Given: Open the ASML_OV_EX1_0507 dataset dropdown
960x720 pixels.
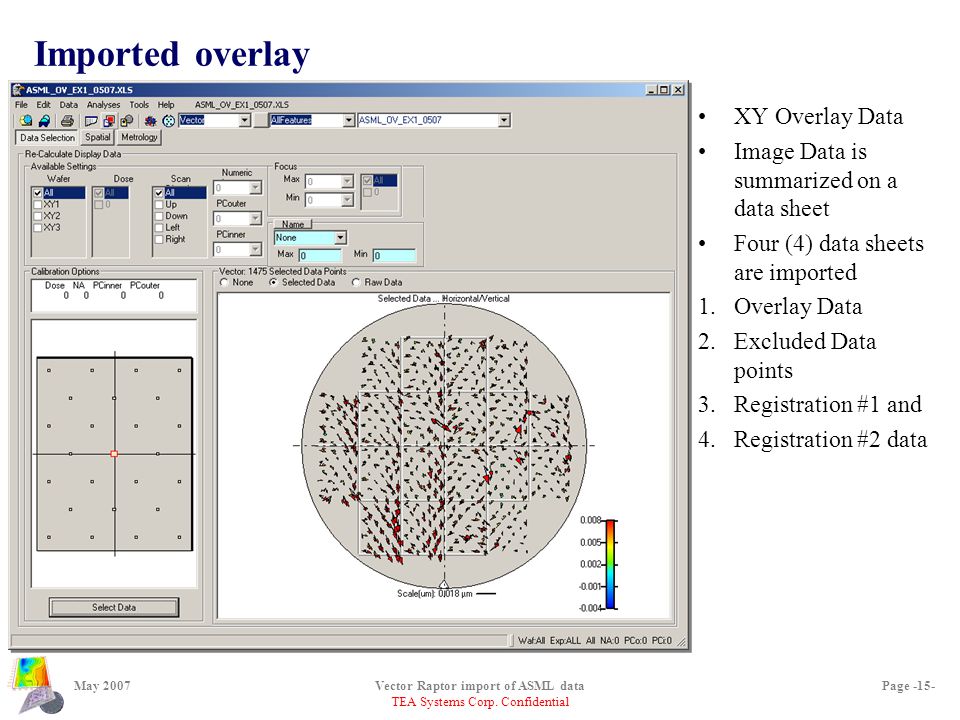Looking at the screenshot, I should [504, 121].
